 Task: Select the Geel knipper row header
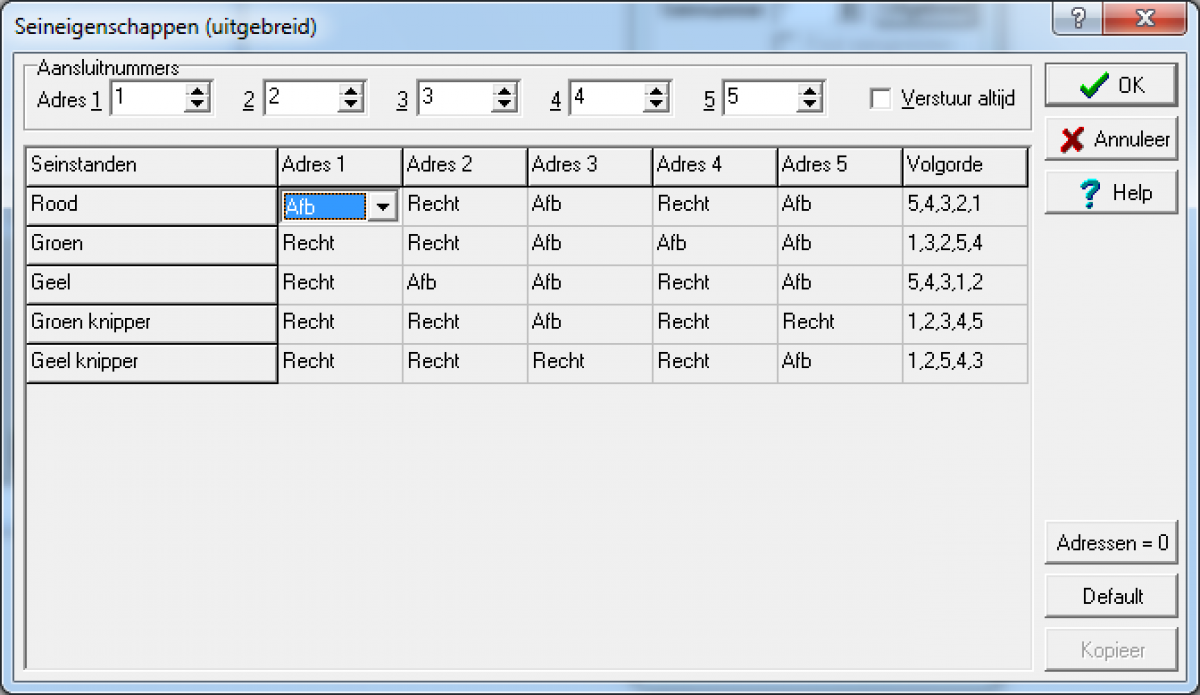[152, 363]
